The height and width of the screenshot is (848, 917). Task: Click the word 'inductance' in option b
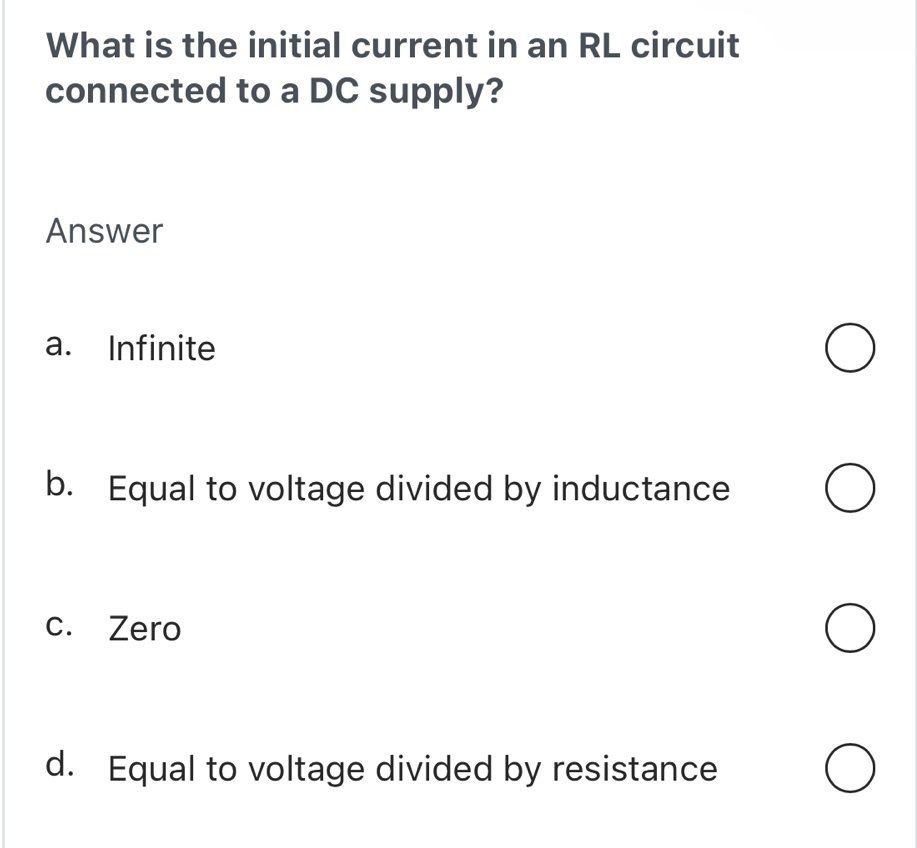[641, 489]
